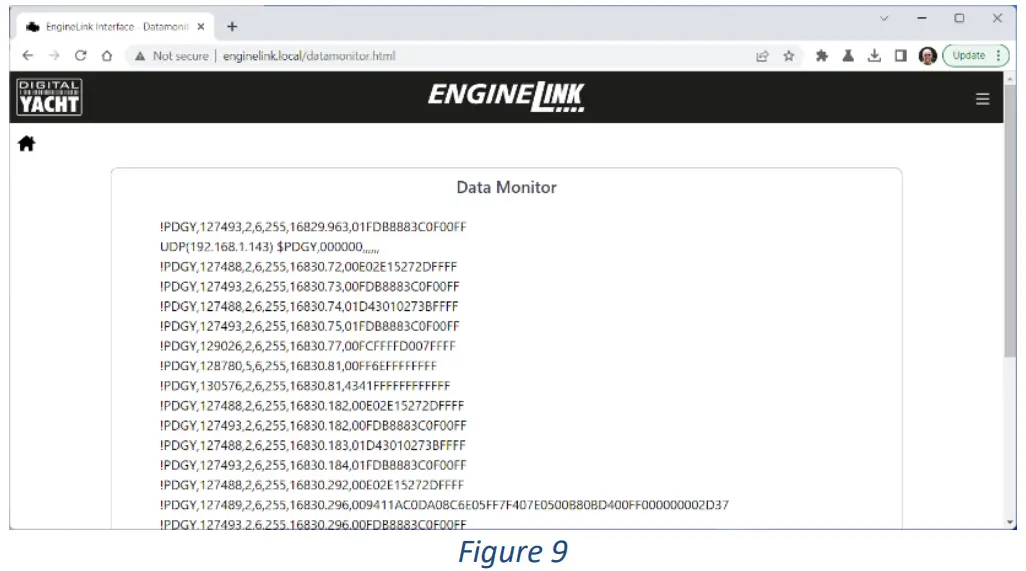Viewport: 1026px width, 571px height.
Task: Click the Update browser button
Action: click(968, 56)
